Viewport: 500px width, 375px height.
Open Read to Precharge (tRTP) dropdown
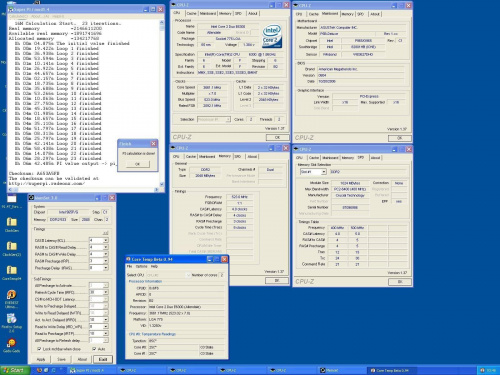coord(106,333)
